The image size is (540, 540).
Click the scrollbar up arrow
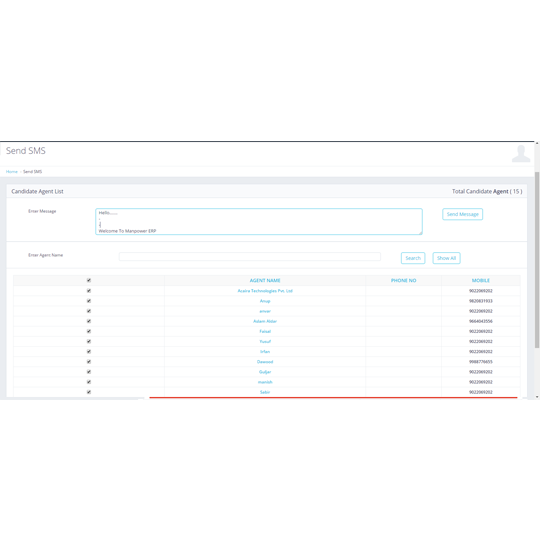537,143
